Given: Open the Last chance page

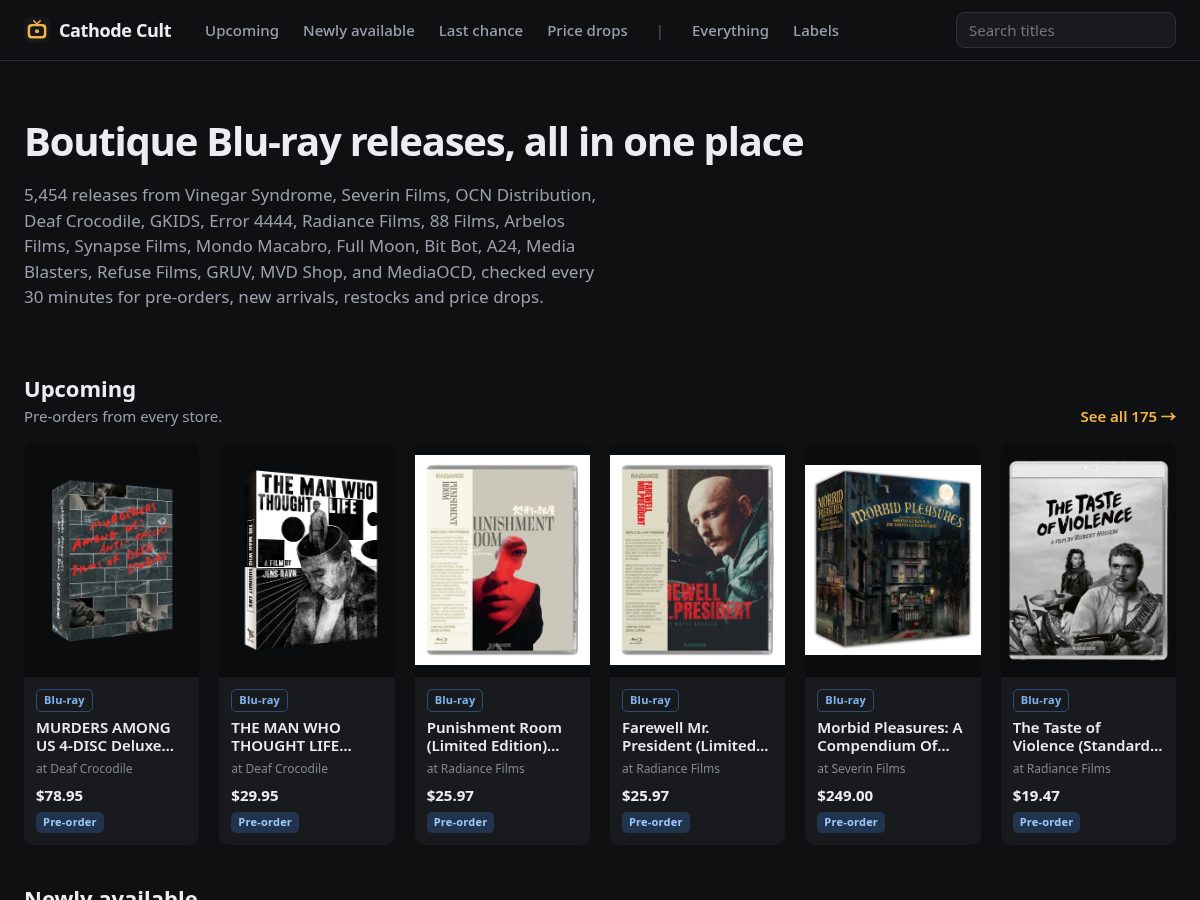Looking at the screenshot, I should pyautogui.click(x=481, y=31).
